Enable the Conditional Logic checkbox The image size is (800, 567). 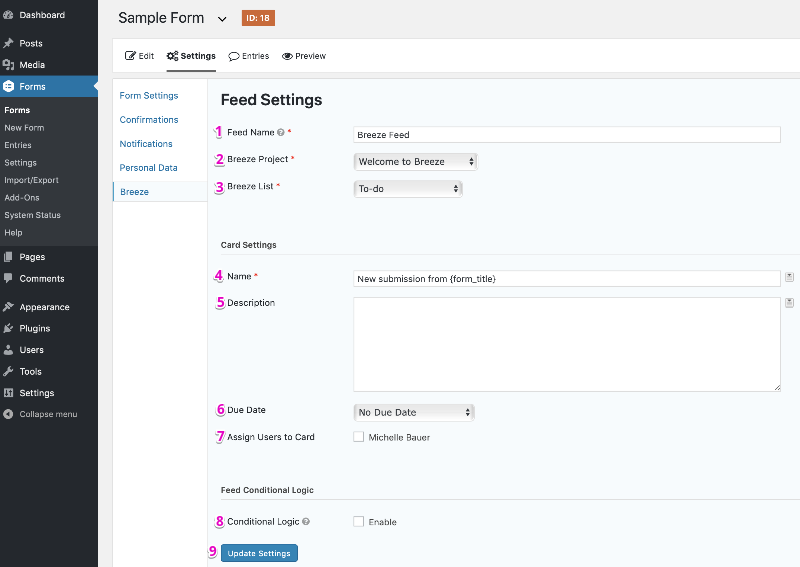[359, 522]
